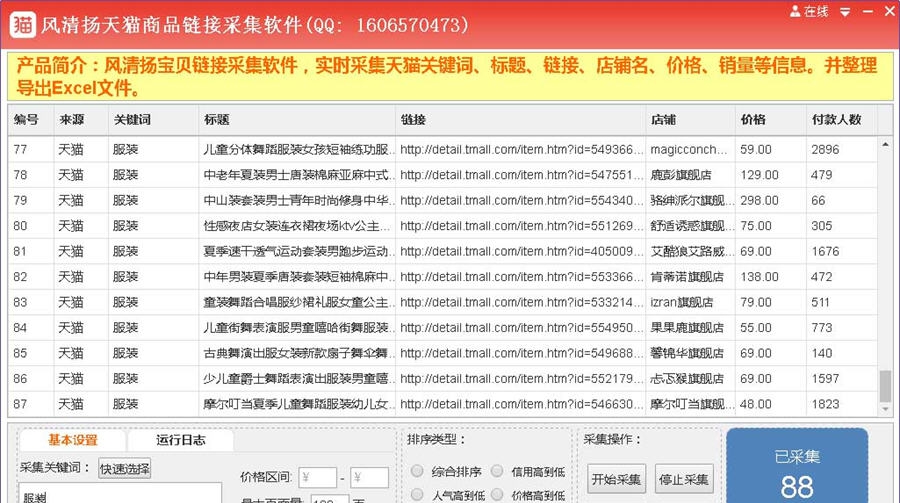900x503 pixels.
Task: Switch to the 基本设置 tab
Action: tap(73, 440)
